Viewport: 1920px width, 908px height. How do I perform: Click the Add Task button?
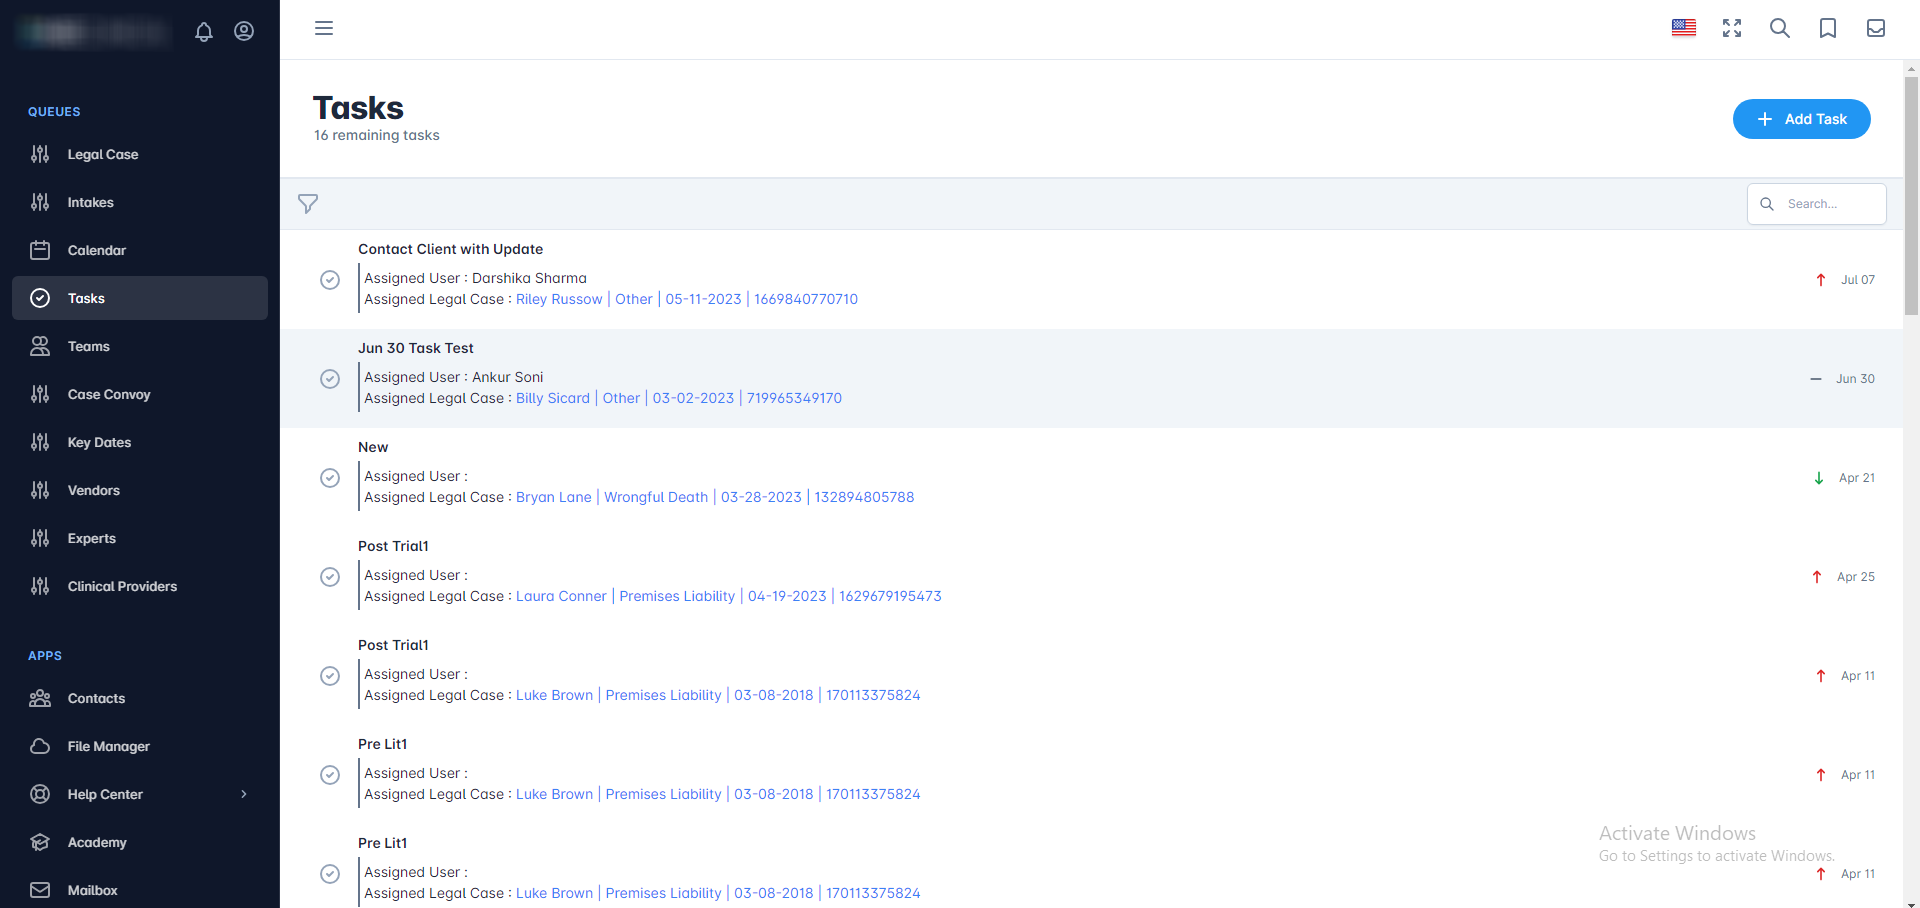(x=1801, y=119)
